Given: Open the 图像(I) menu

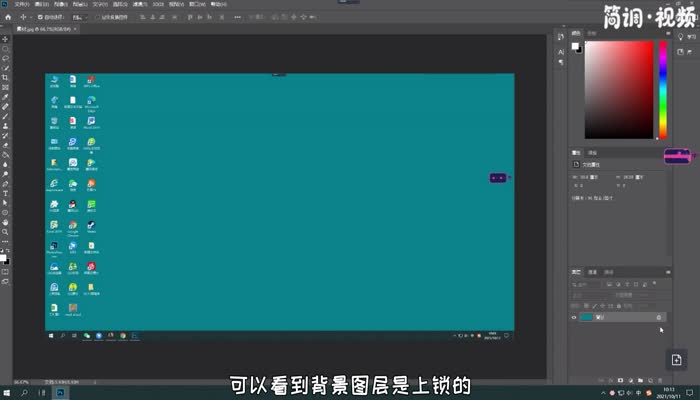Looking at the screenshot, I should pos(61,4).
